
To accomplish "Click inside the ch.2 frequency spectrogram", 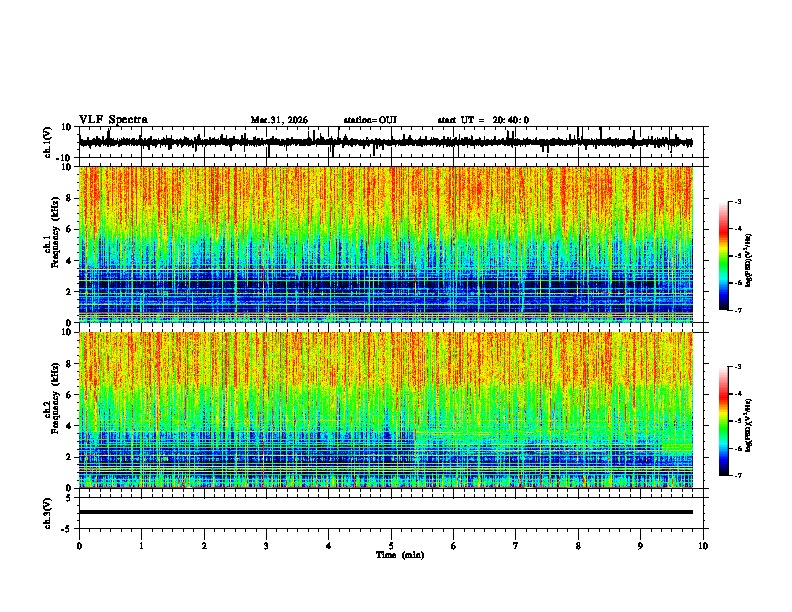I will (386, 410).
